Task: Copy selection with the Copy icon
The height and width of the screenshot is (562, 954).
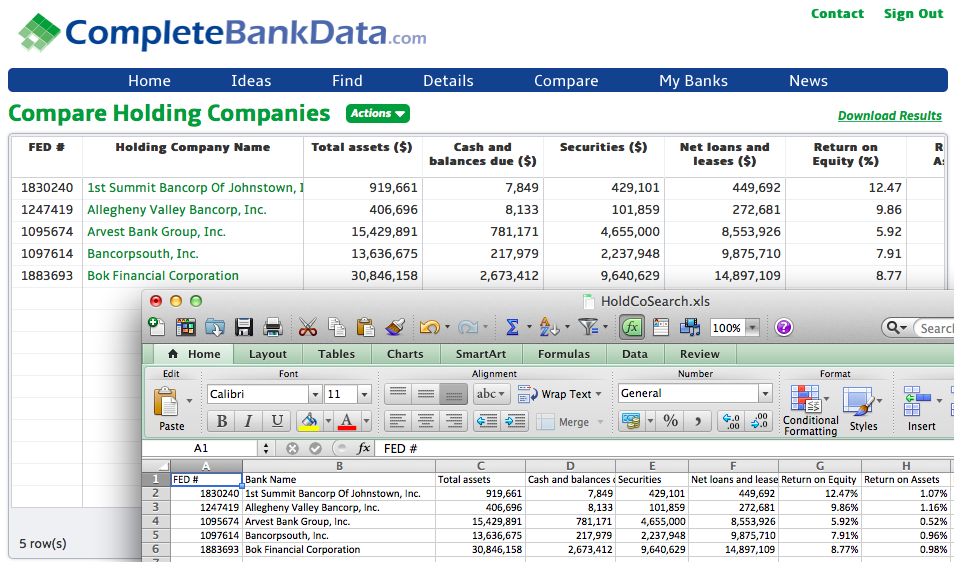Action: pyautogui.click(x=337, y=327)
